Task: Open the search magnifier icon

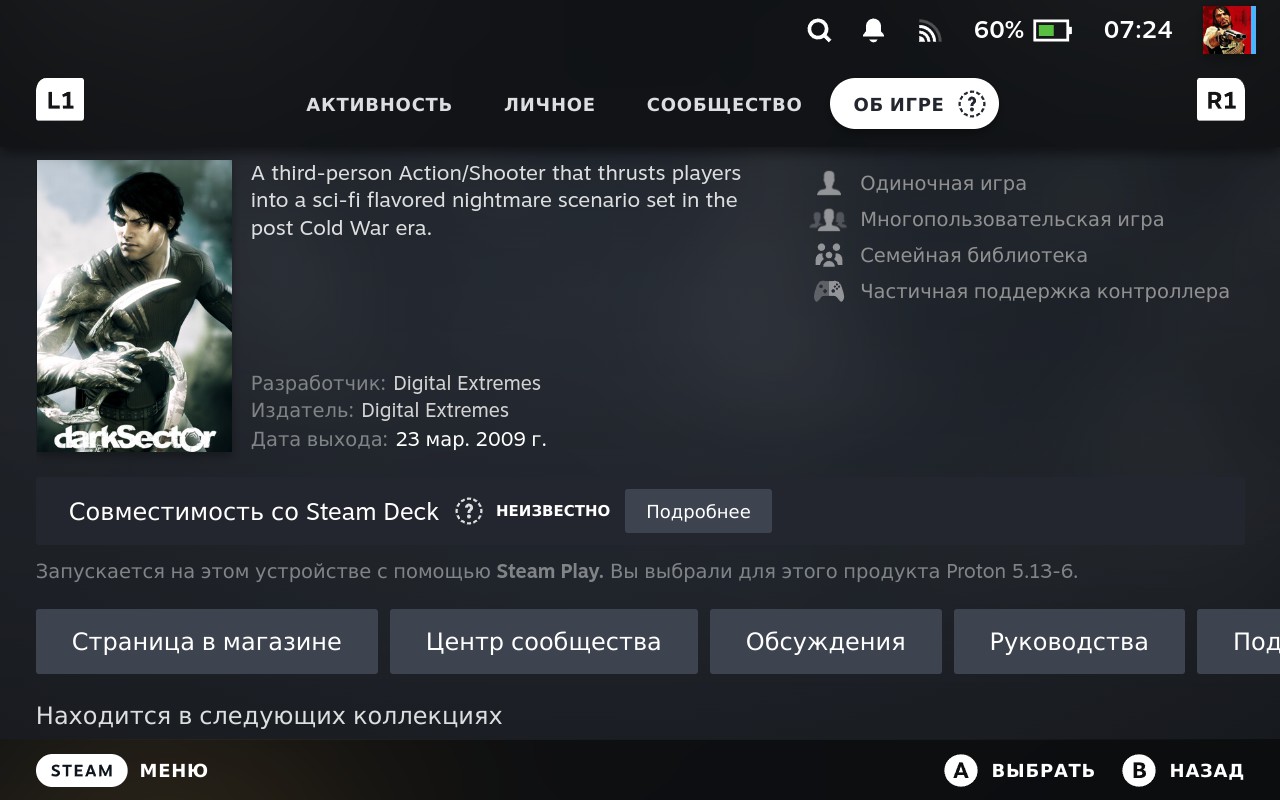Action: point(819,31)
